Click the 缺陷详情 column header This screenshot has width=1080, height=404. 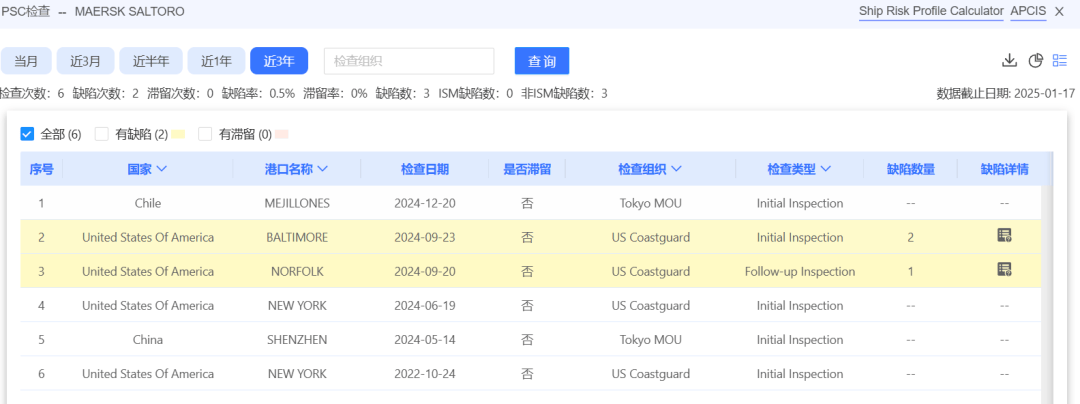point(1005,169)
